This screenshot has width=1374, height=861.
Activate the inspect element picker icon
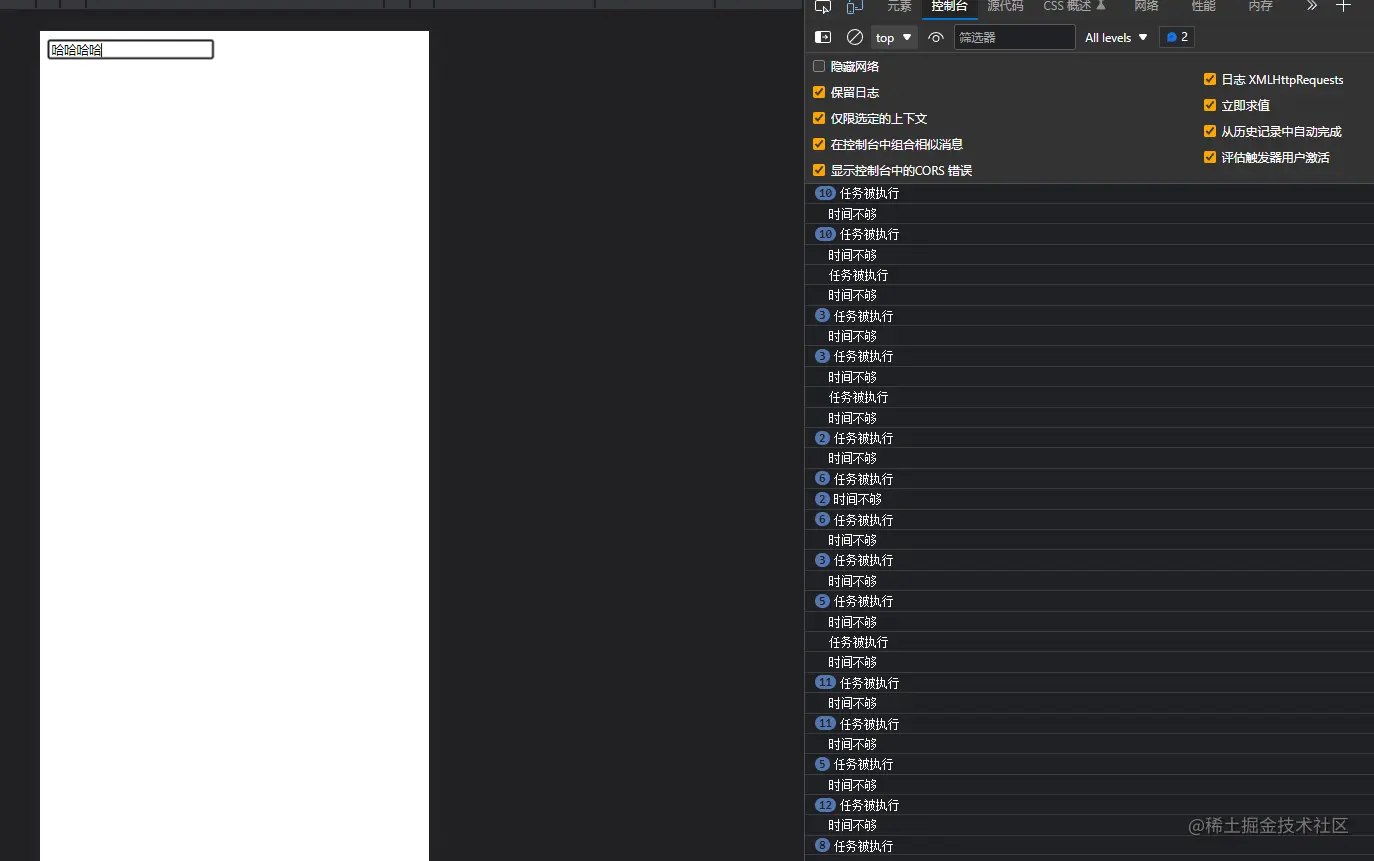[823, 6]
